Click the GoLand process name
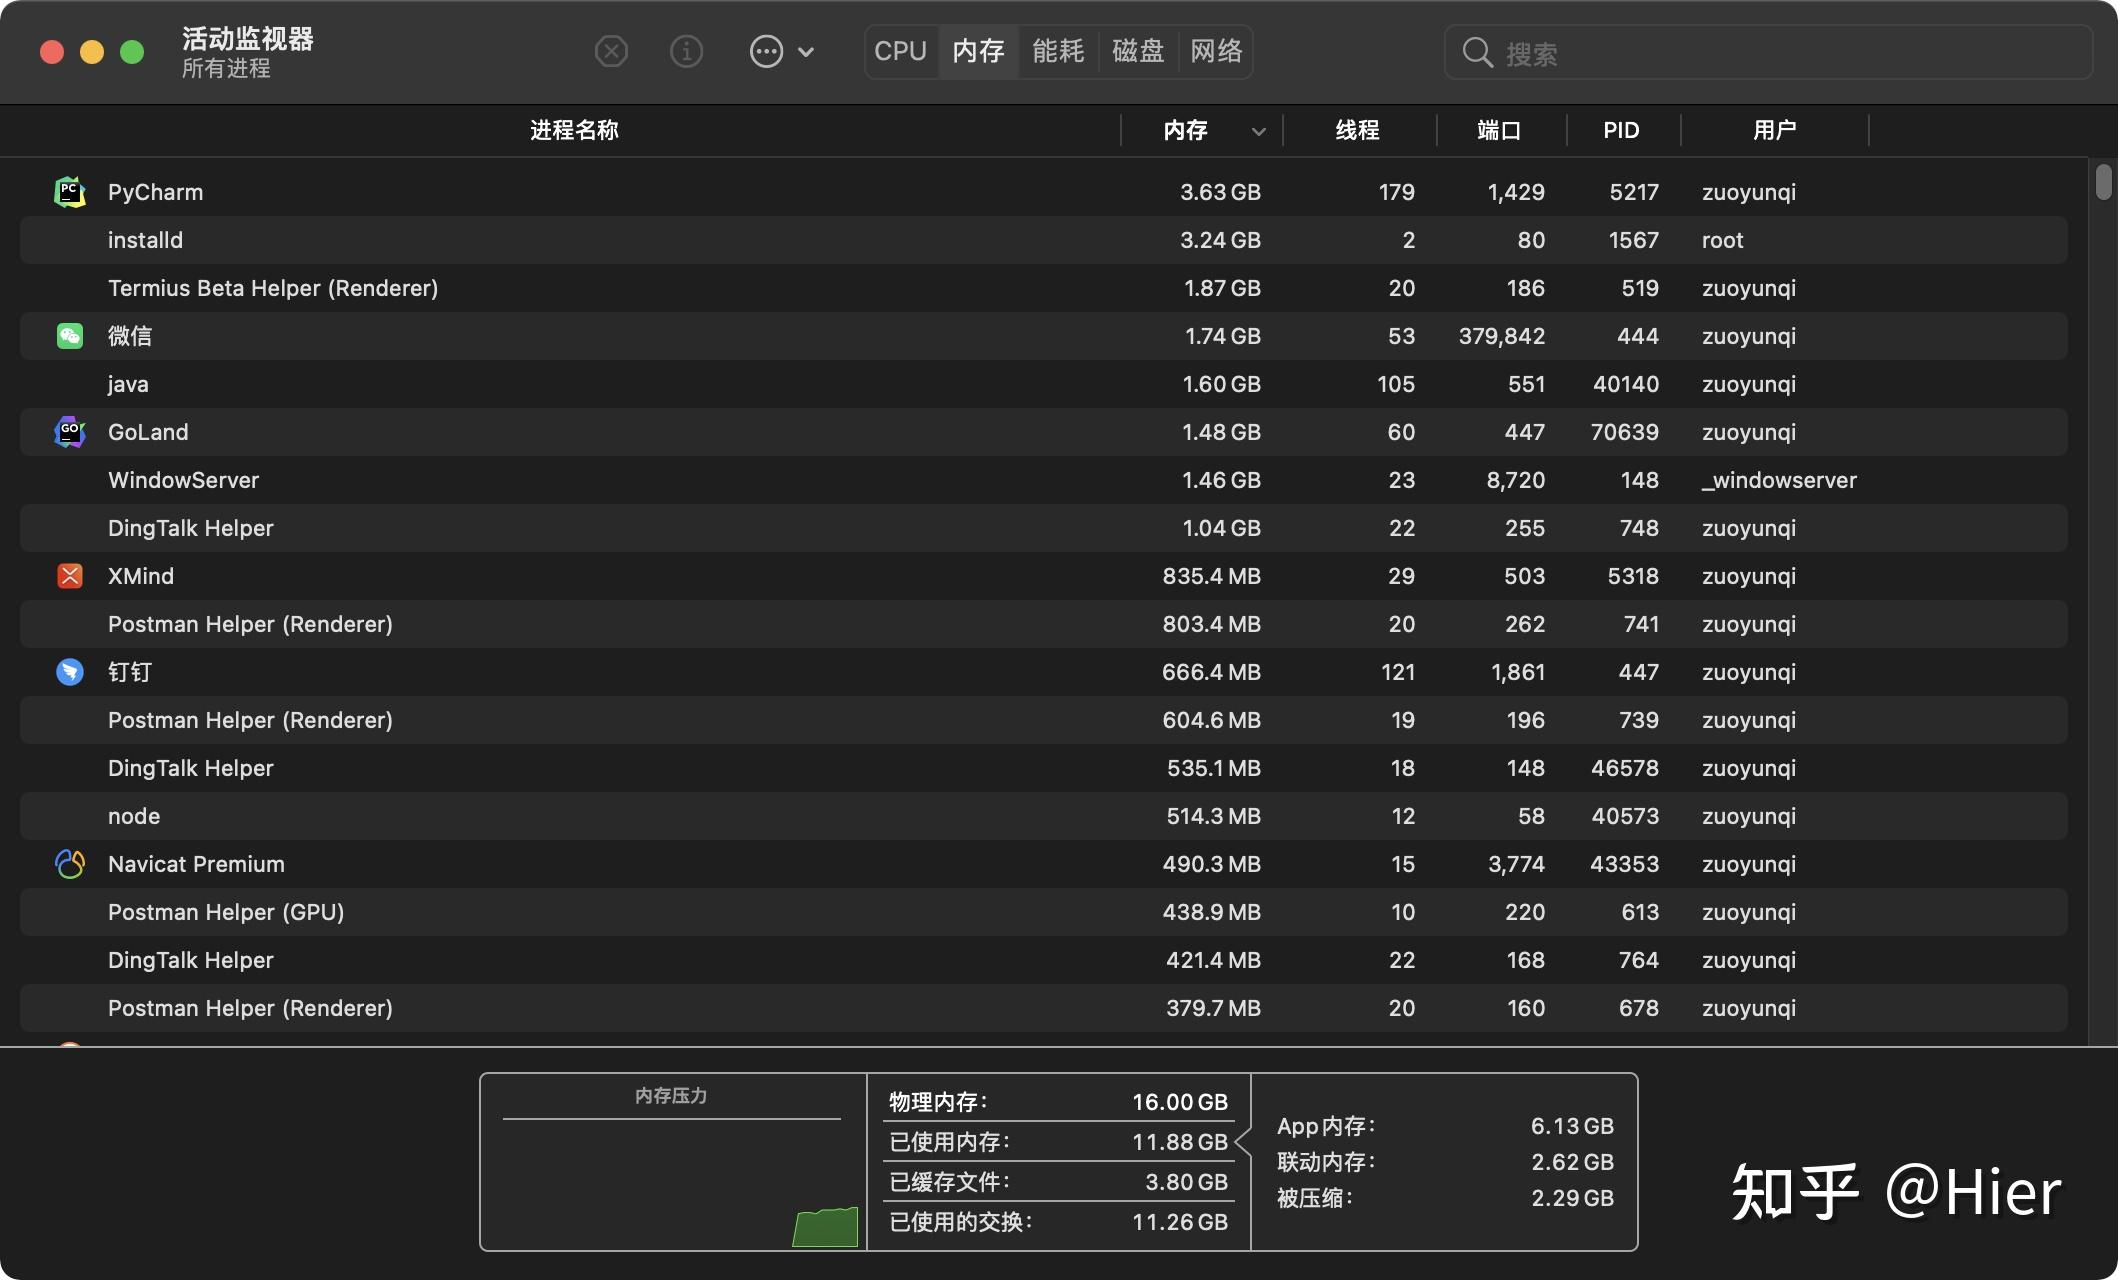Screen dimensions: 2118x1280 (x=148, y=432)
